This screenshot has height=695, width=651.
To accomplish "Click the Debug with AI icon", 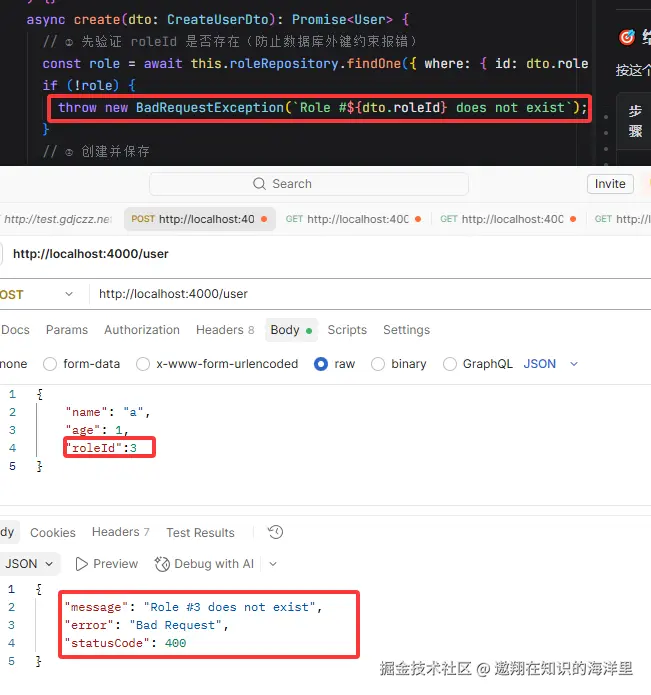I will [162, 564].
